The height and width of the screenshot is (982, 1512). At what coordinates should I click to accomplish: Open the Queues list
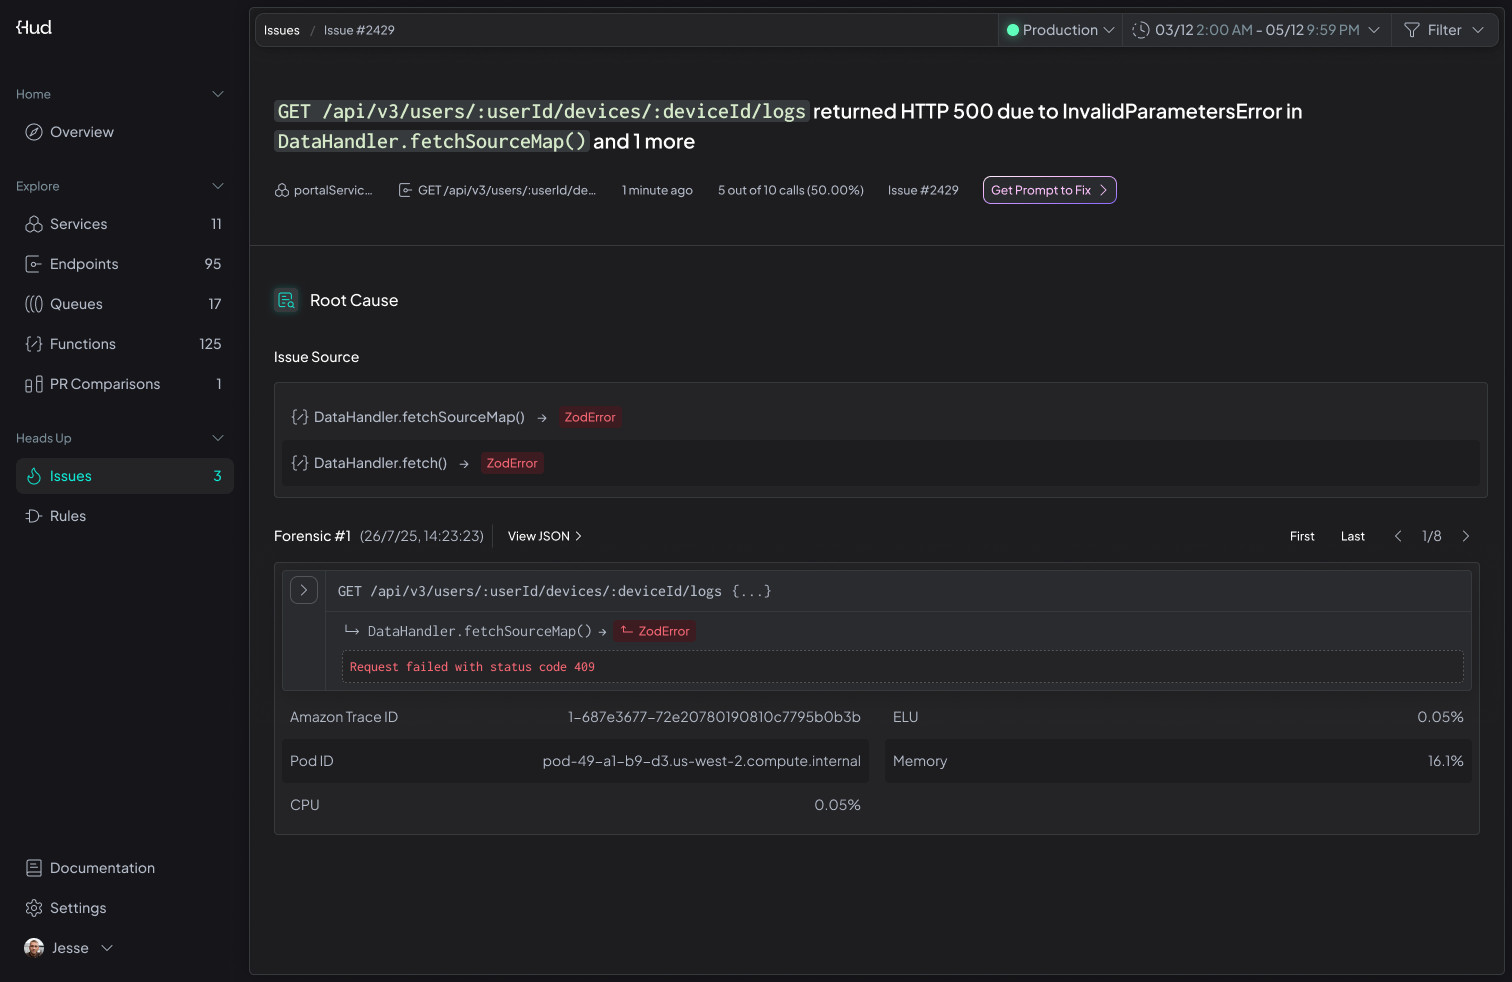(76, 304)
